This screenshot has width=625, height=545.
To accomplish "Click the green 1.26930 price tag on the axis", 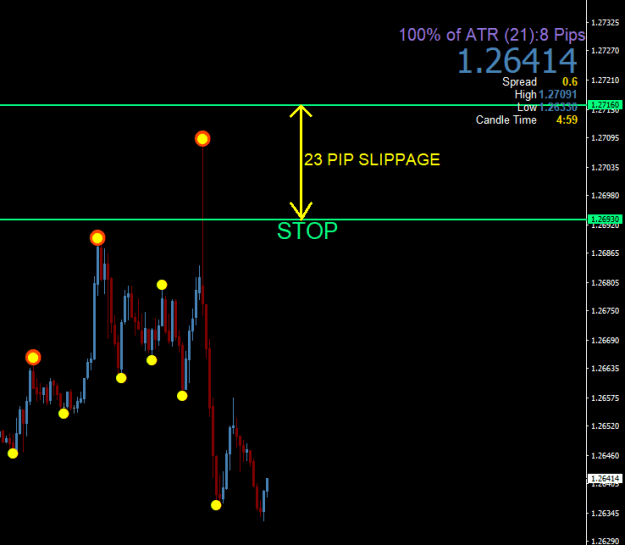I will pos(605,219).
